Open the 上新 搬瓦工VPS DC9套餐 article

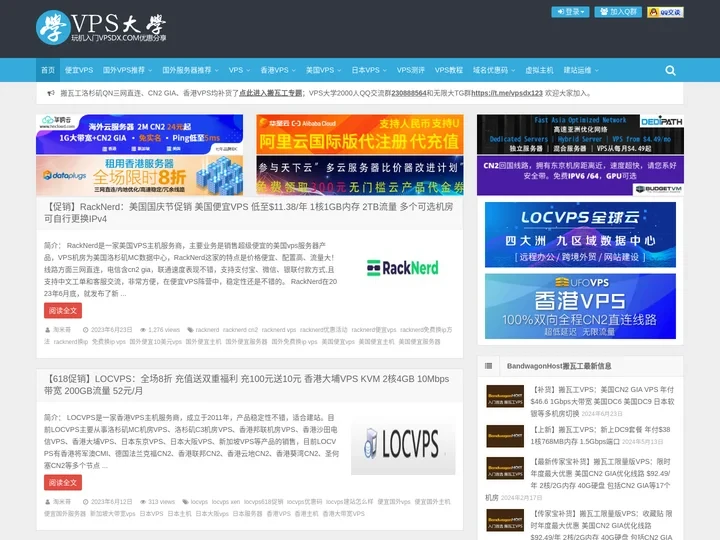point(600,435)
